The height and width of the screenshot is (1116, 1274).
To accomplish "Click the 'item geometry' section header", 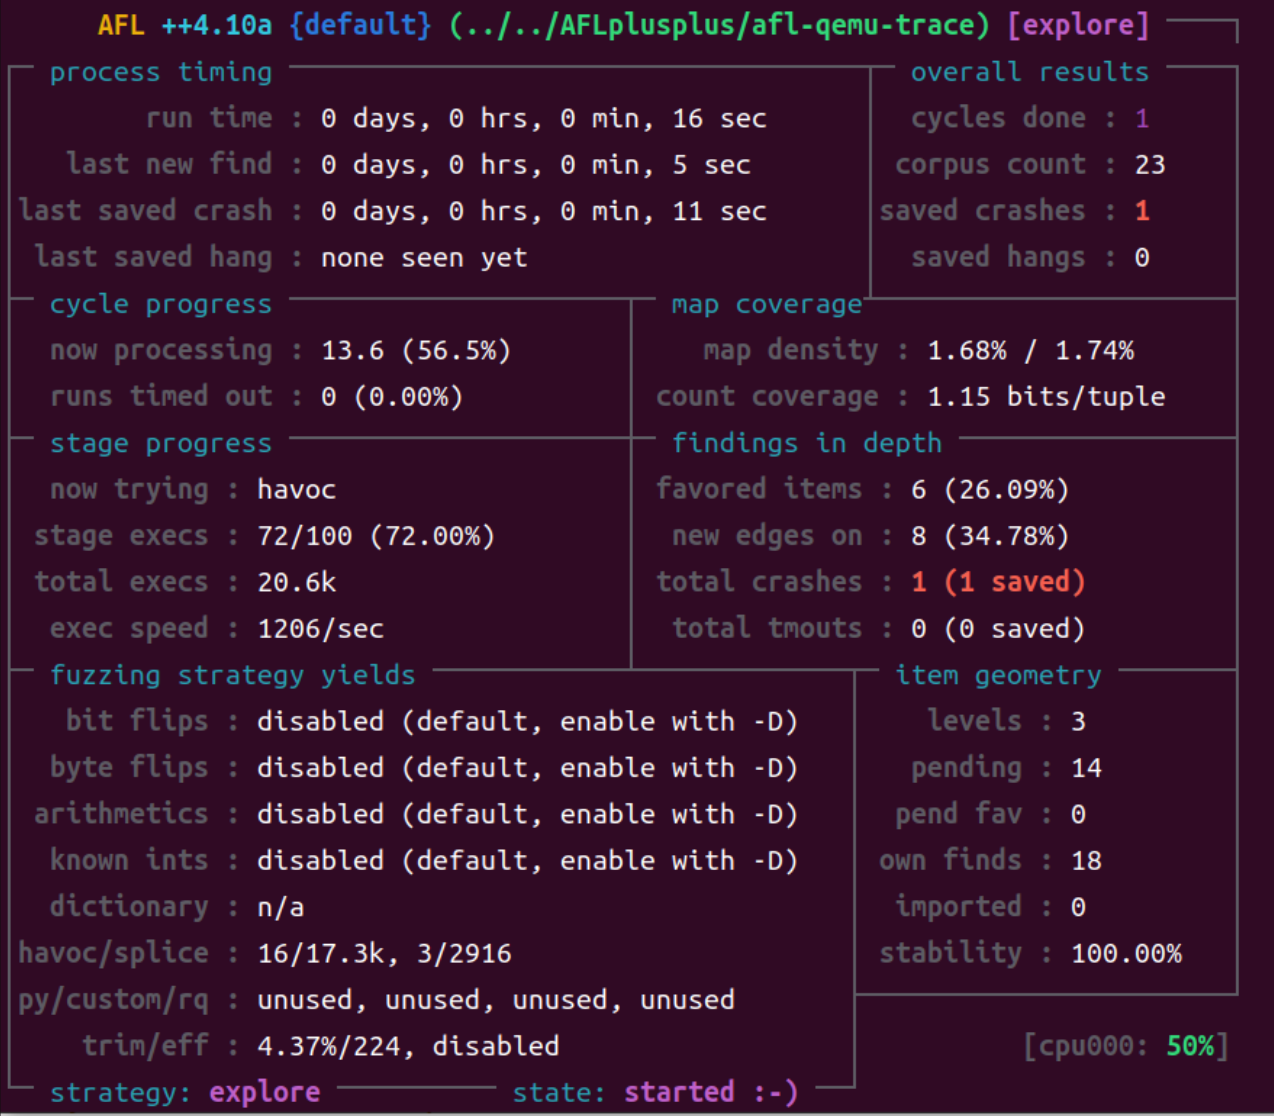I will pos(998,675).
